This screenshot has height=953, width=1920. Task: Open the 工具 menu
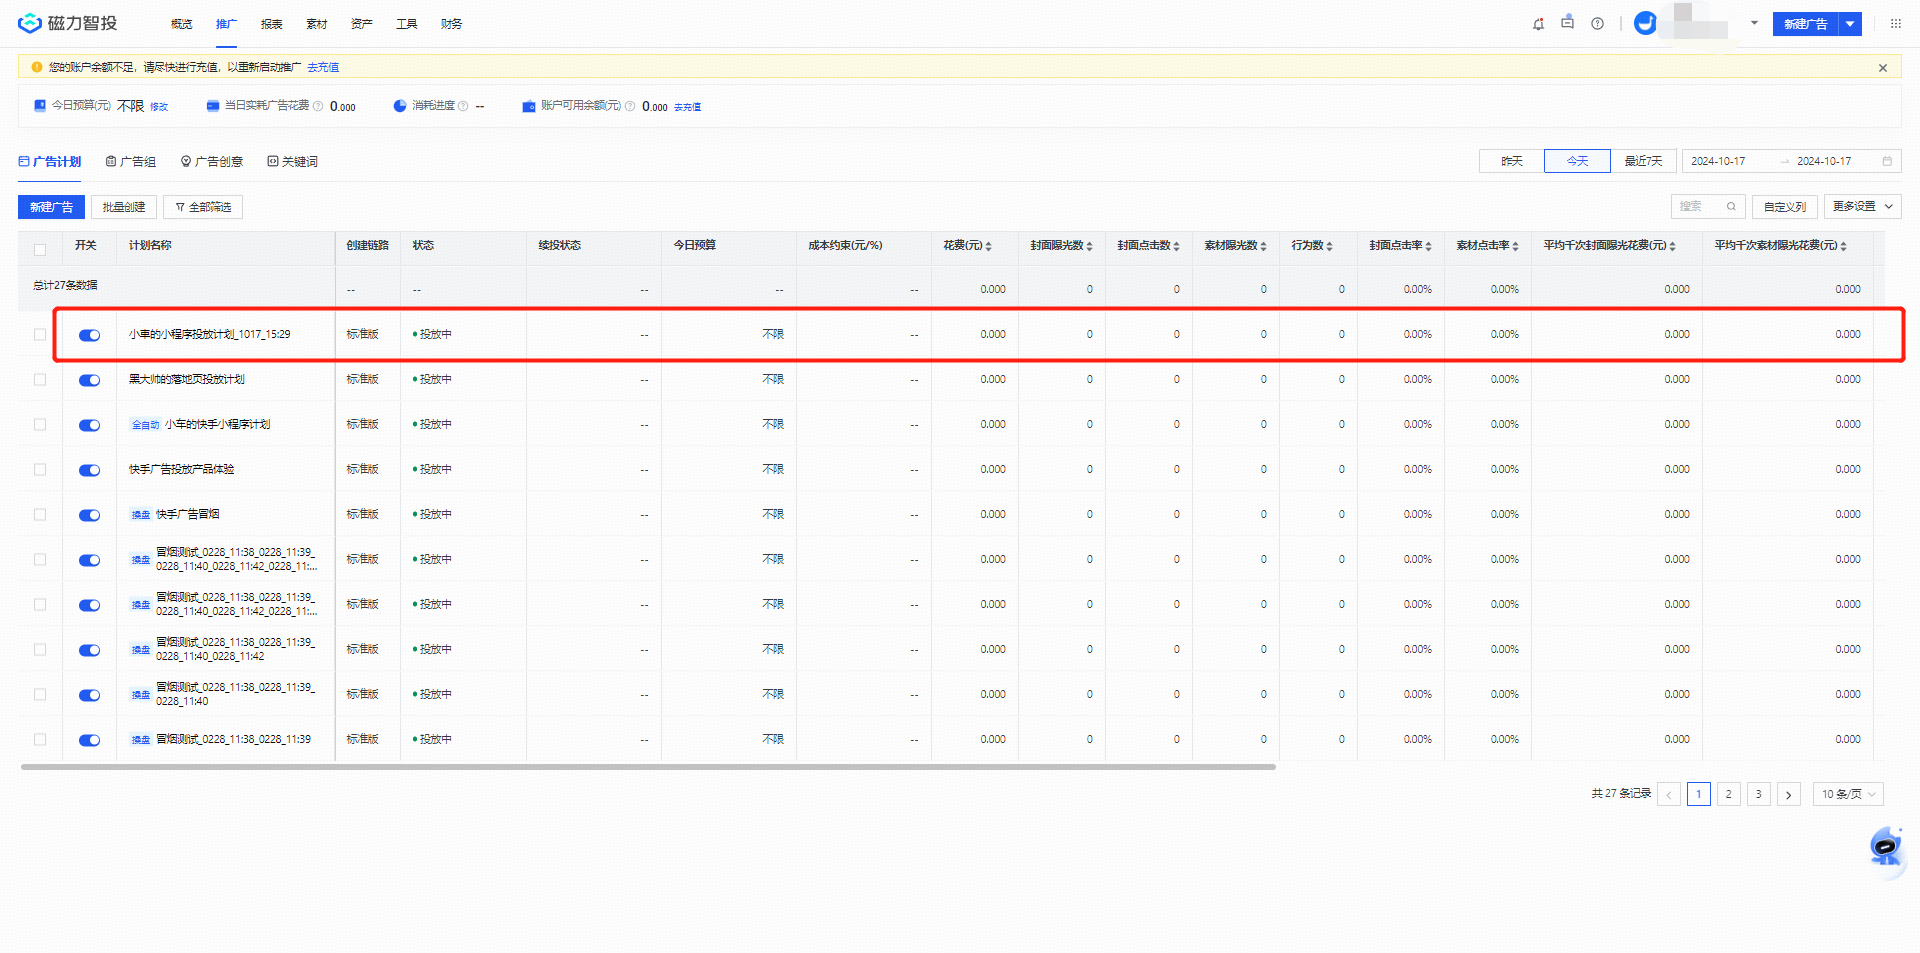tap(406, 24)
